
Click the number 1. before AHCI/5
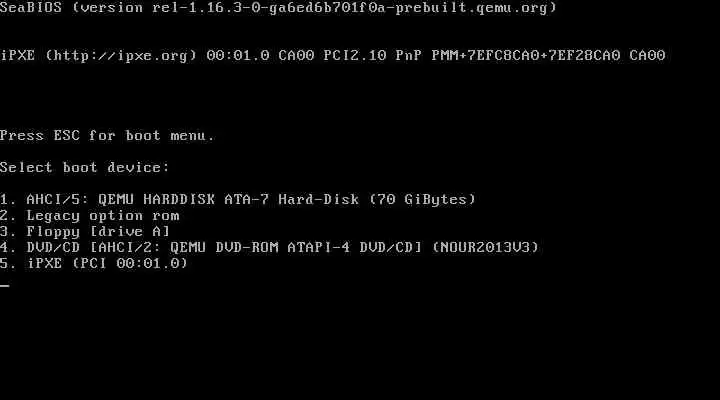(x=8, y=199)
